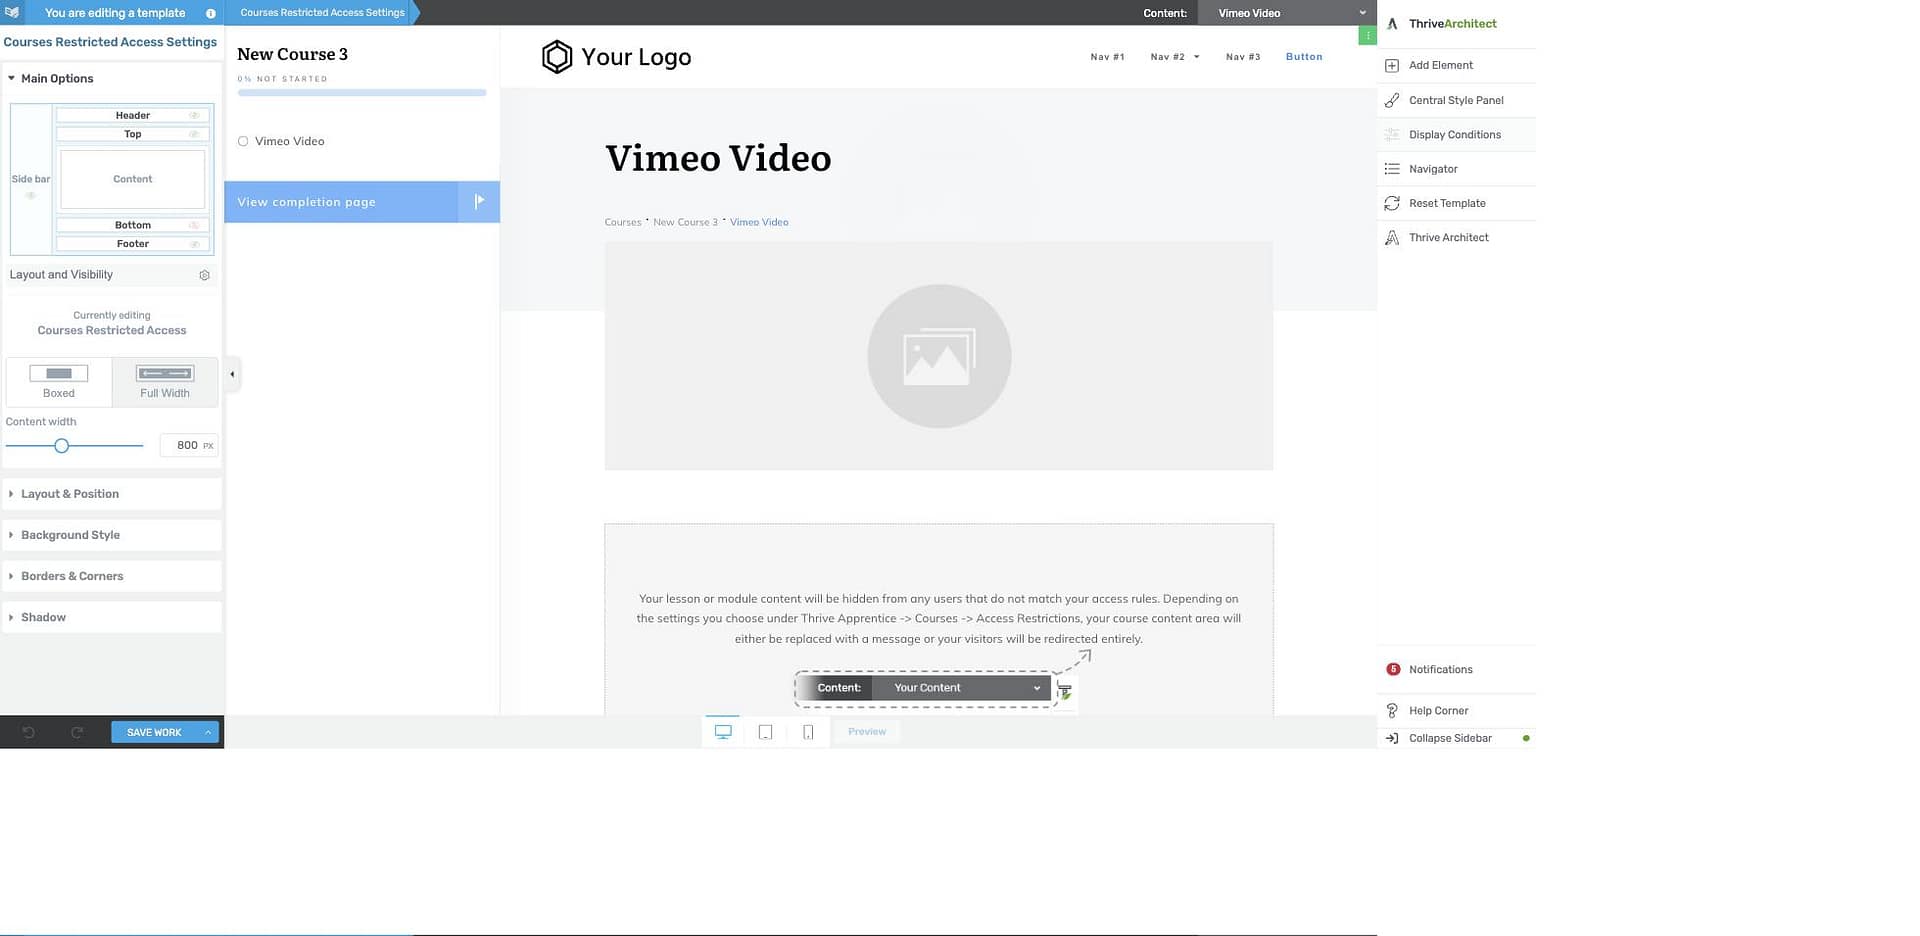The height and width of the screenshot is (936, 1920).
Task: Open the Central Style Panel
Action: [x=1456, y=100]
